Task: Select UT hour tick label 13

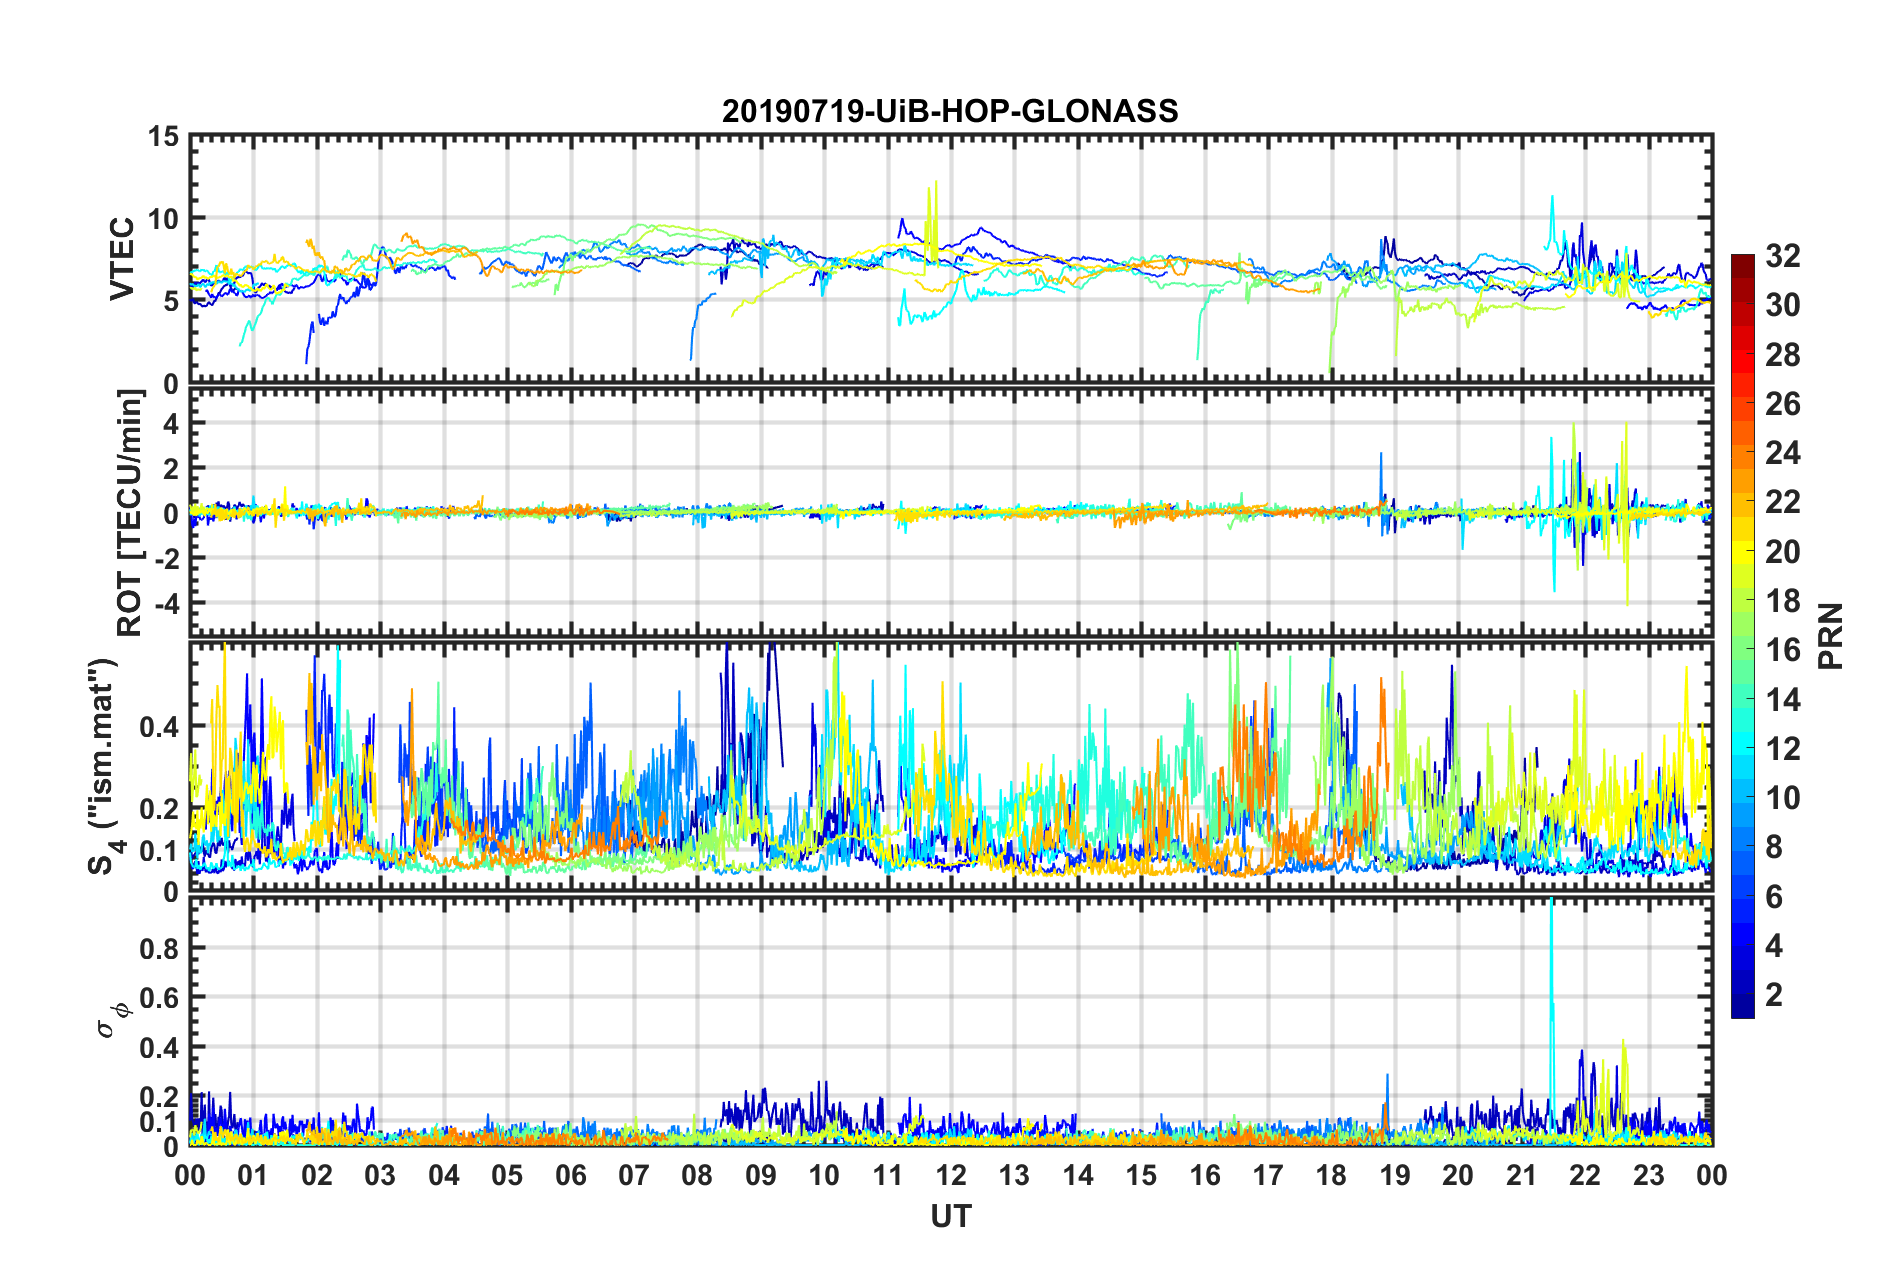Action: (1014, 1175)
